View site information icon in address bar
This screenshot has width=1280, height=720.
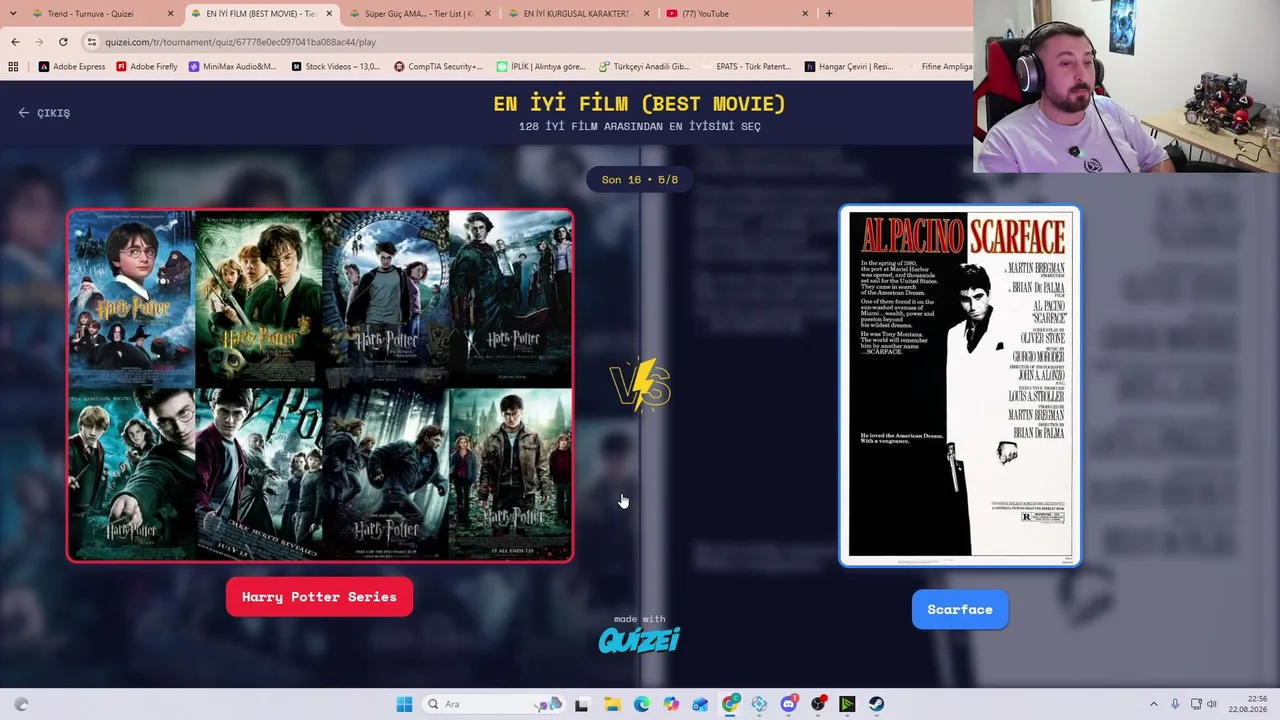92,42
